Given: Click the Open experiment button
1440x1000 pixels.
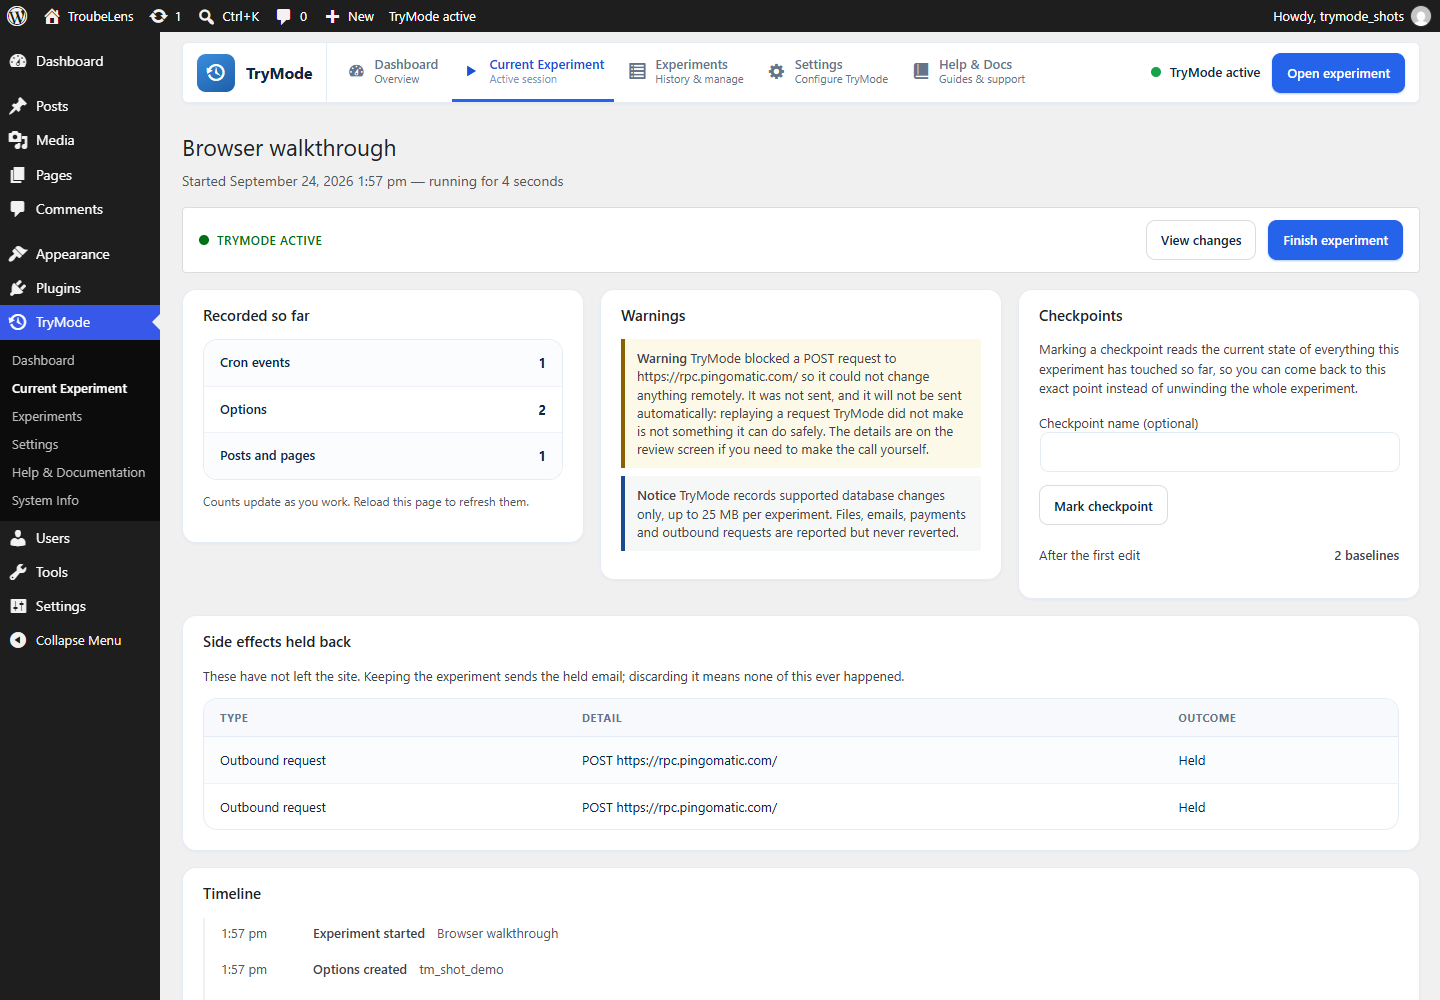Looking at the screenshot, I should tap(1338, 73).
